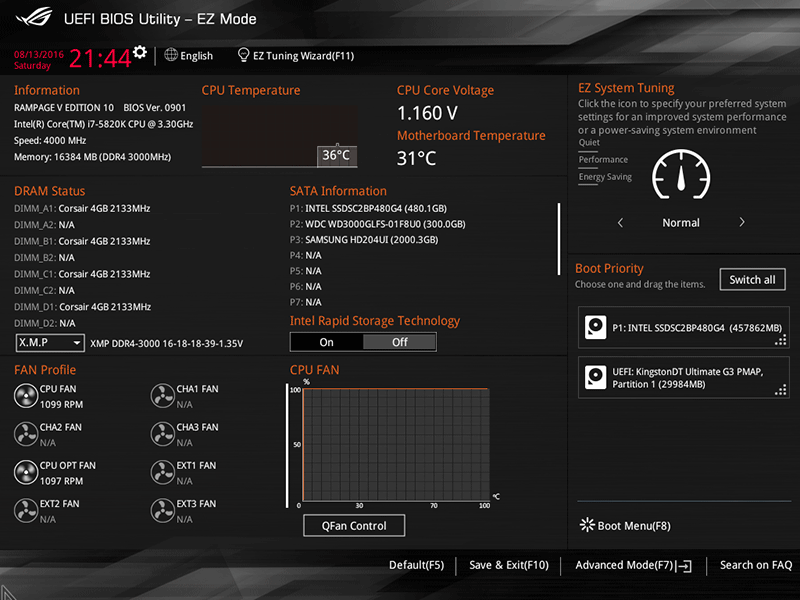Select the CPU FAN icon in Fan Profile
800x600 pixels.
point(26,395)
